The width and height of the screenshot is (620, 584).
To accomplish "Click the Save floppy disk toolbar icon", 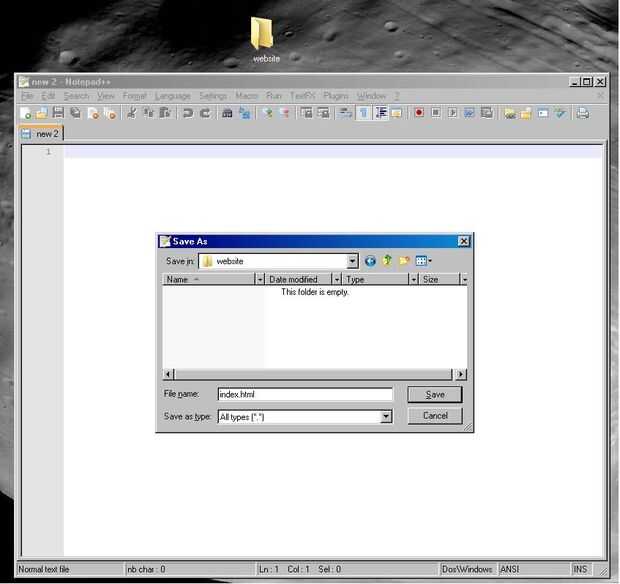I will 58,113.
